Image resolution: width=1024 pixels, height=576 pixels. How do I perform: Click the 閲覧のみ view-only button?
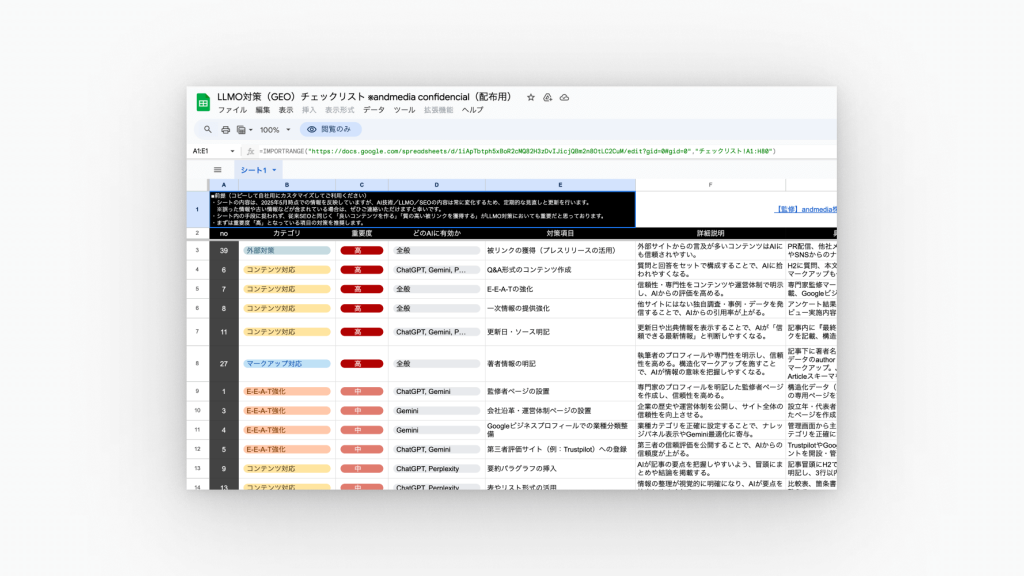click(331, 130)
